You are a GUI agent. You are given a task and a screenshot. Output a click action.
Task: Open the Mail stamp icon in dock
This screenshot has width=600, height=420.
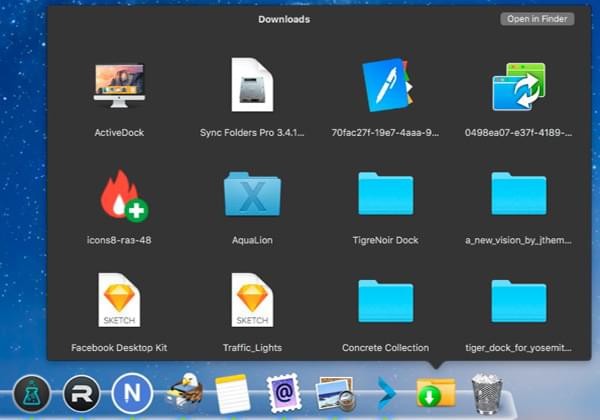click(x=283, y=391)
